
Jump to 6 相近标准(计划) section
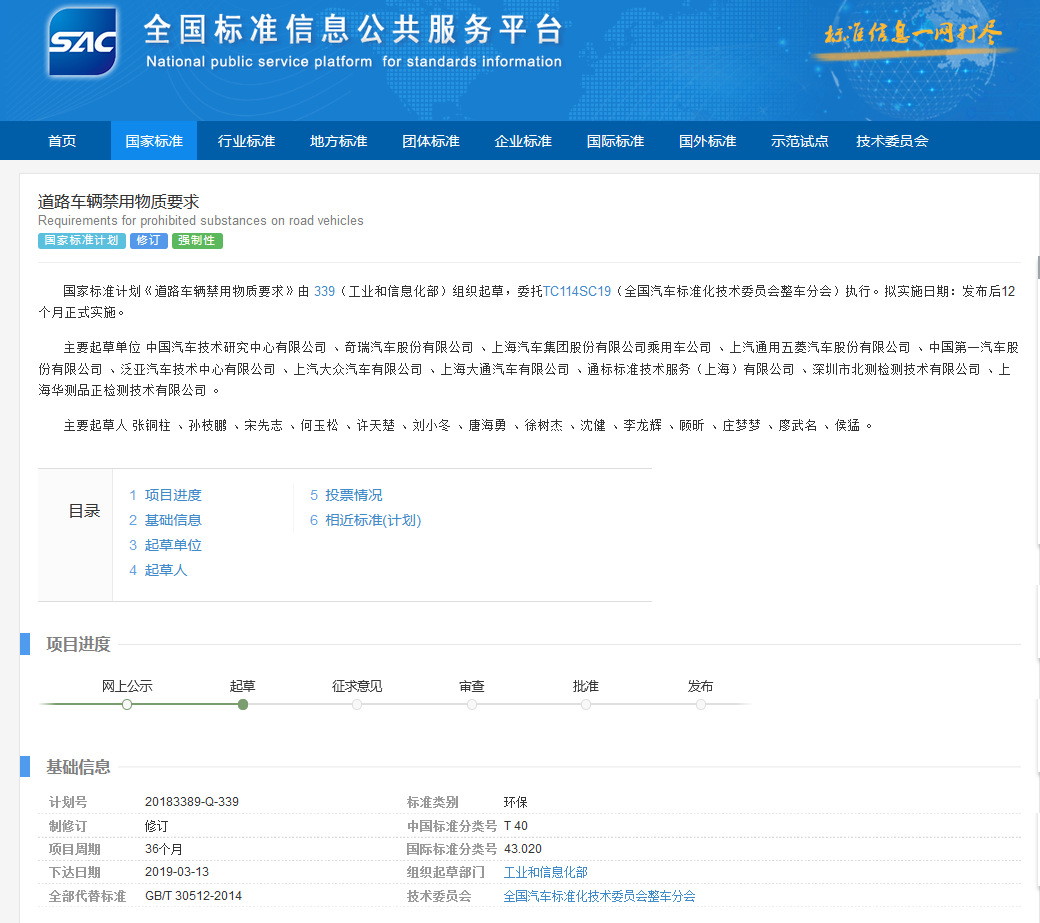tap(365, 520)
